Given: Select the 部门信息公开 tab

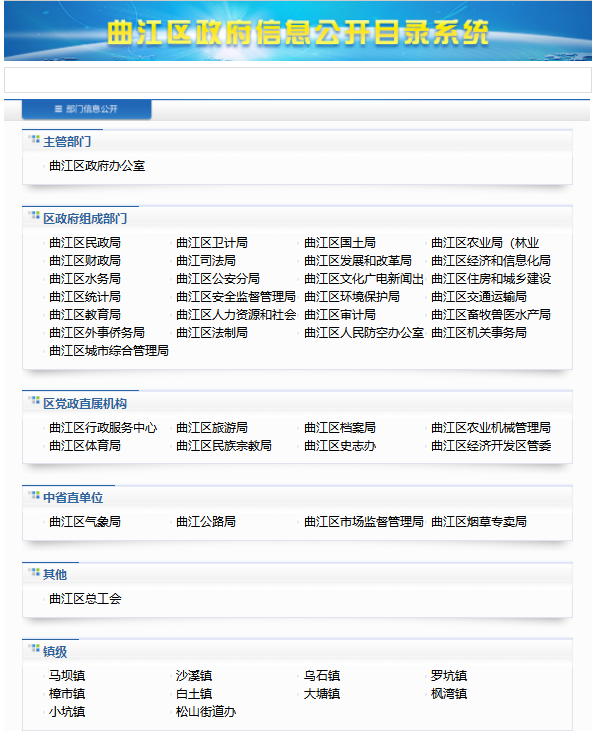Looking at the screenshot, I should 86,109.
